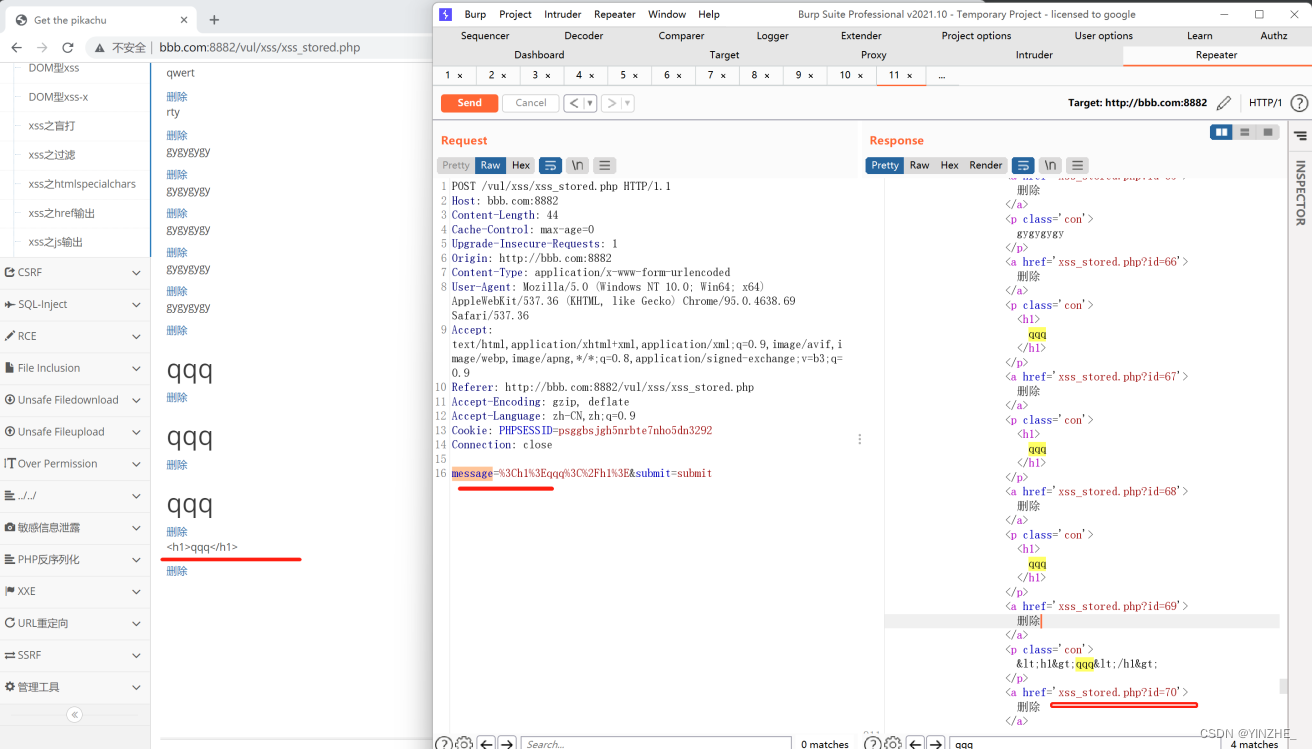Open the xss之htmlspecialchars sidebar link
The width and height of the screenshot is (1312, 749).
82,184
